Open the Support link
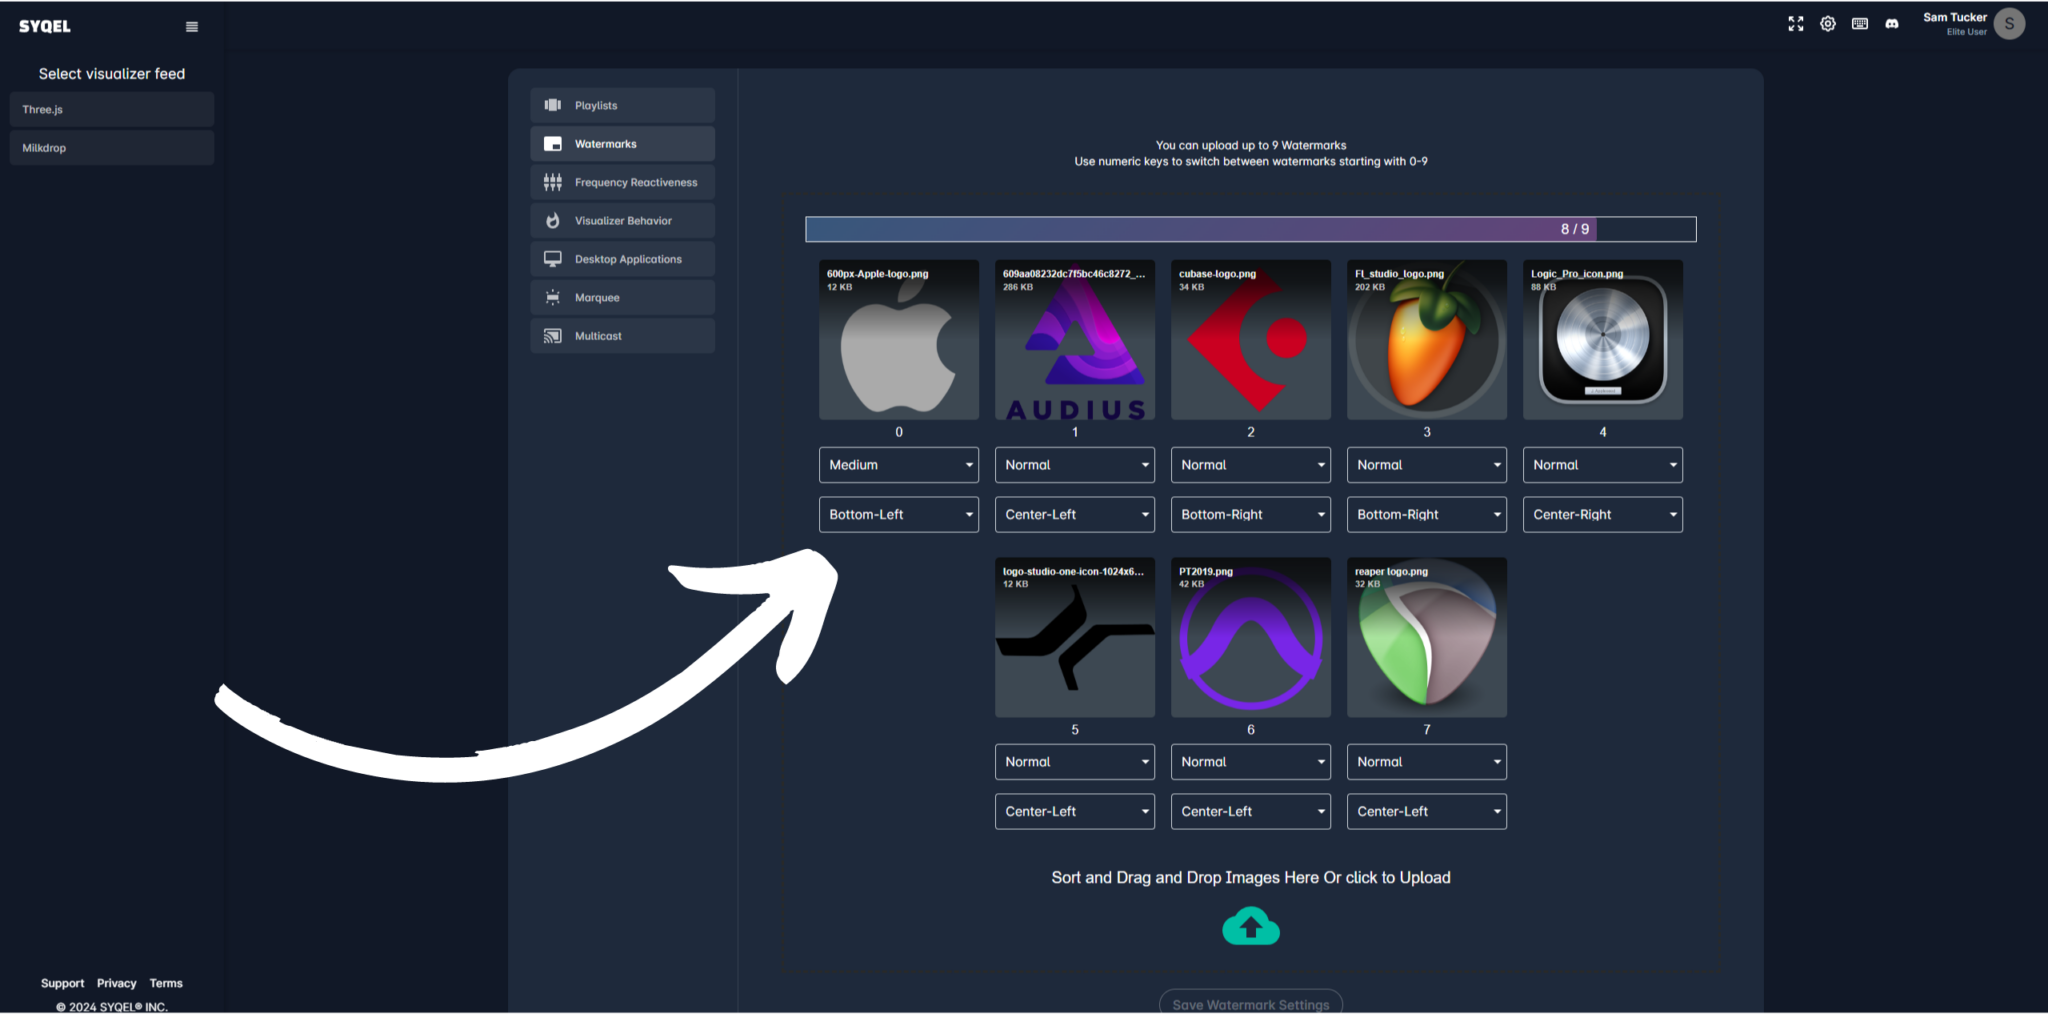Viewport: 2048px width, 1014px height. pos(62,983)
